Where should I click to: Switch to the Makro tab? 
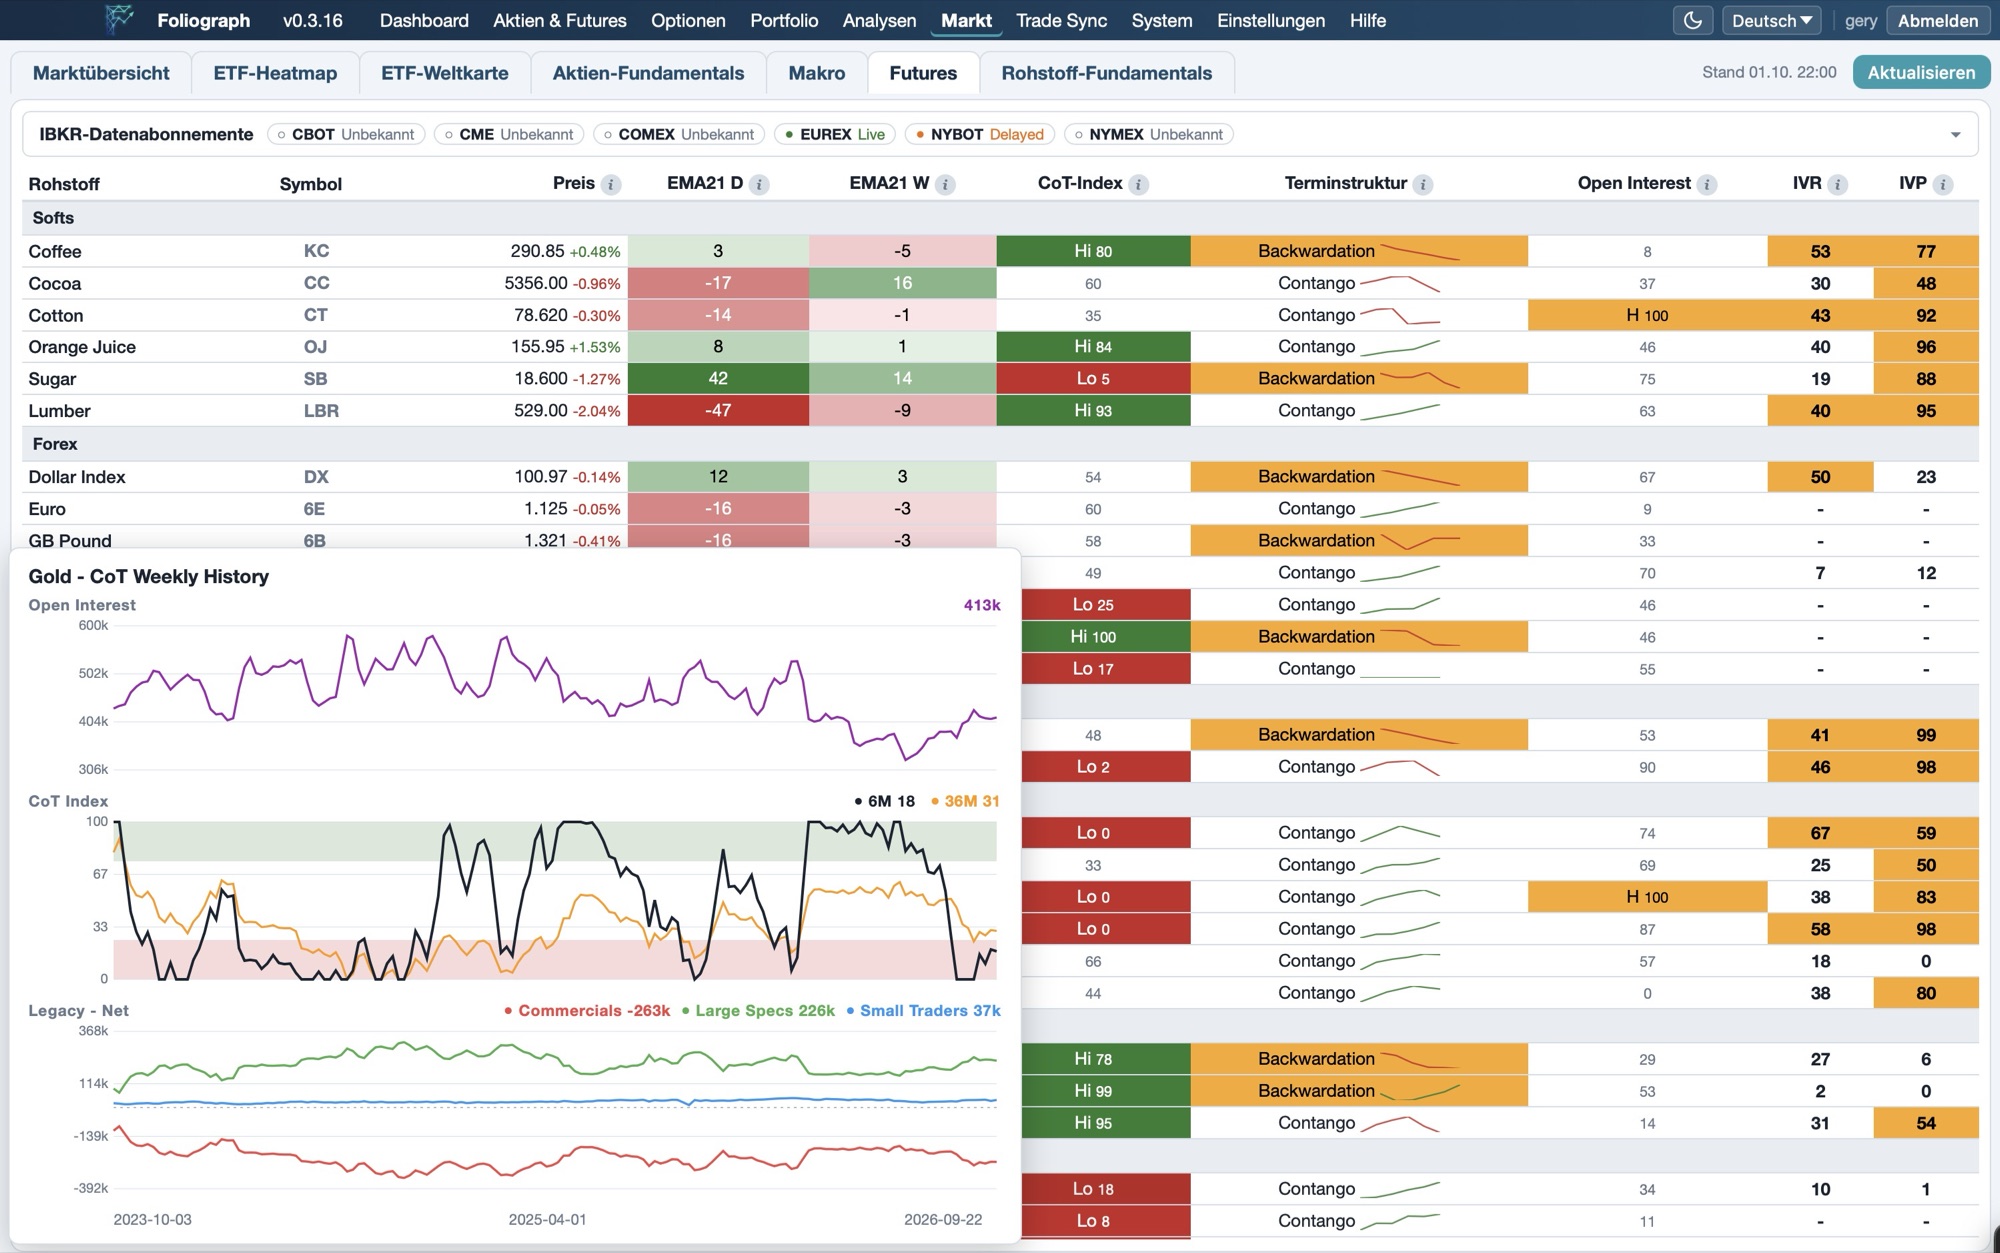click(816, 73)
